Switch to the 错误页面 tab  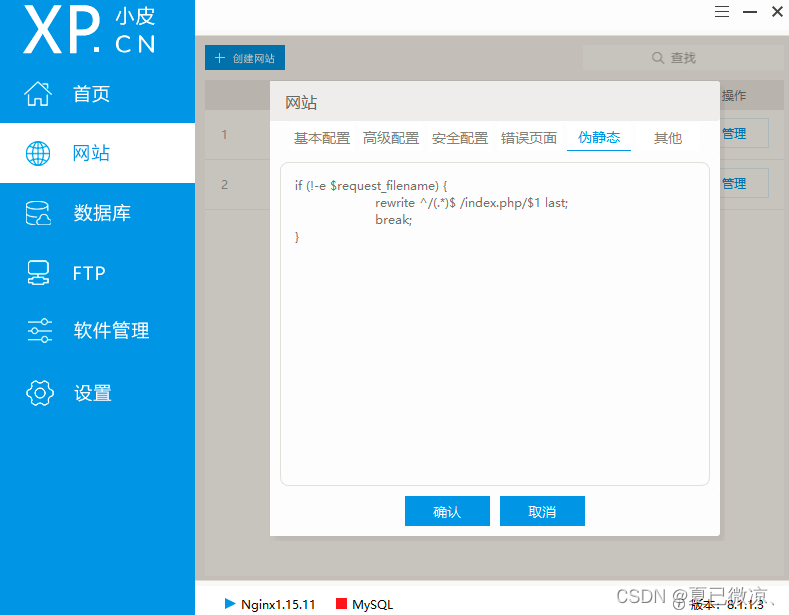[x=529, y=138]
